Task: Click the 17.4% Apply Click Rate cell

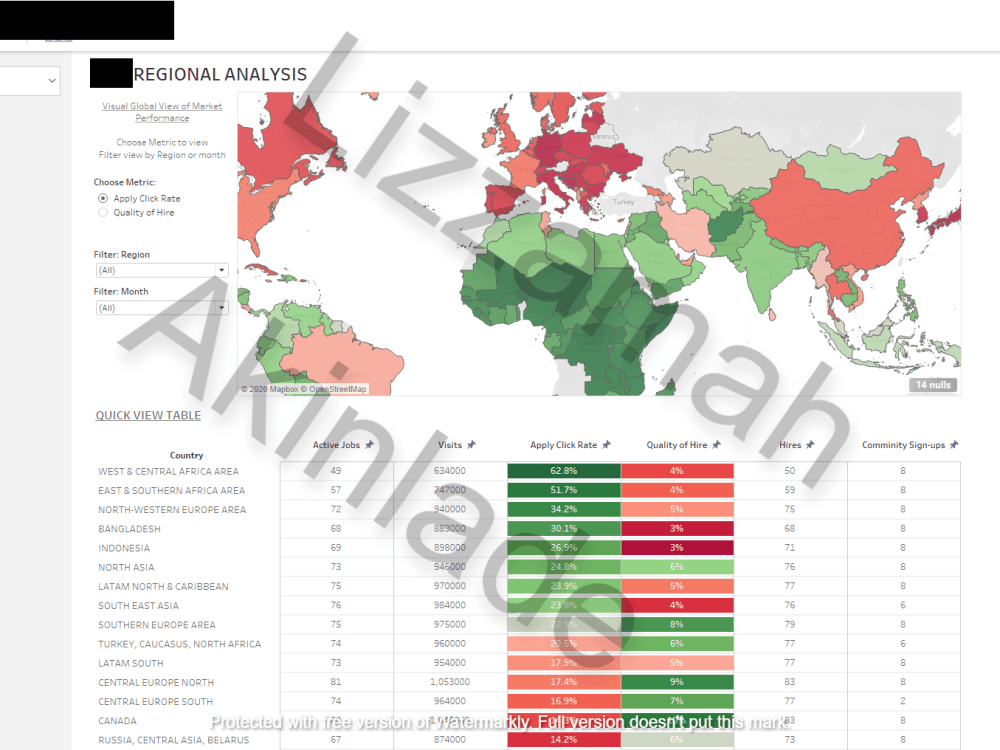Action: pos(564,682)
